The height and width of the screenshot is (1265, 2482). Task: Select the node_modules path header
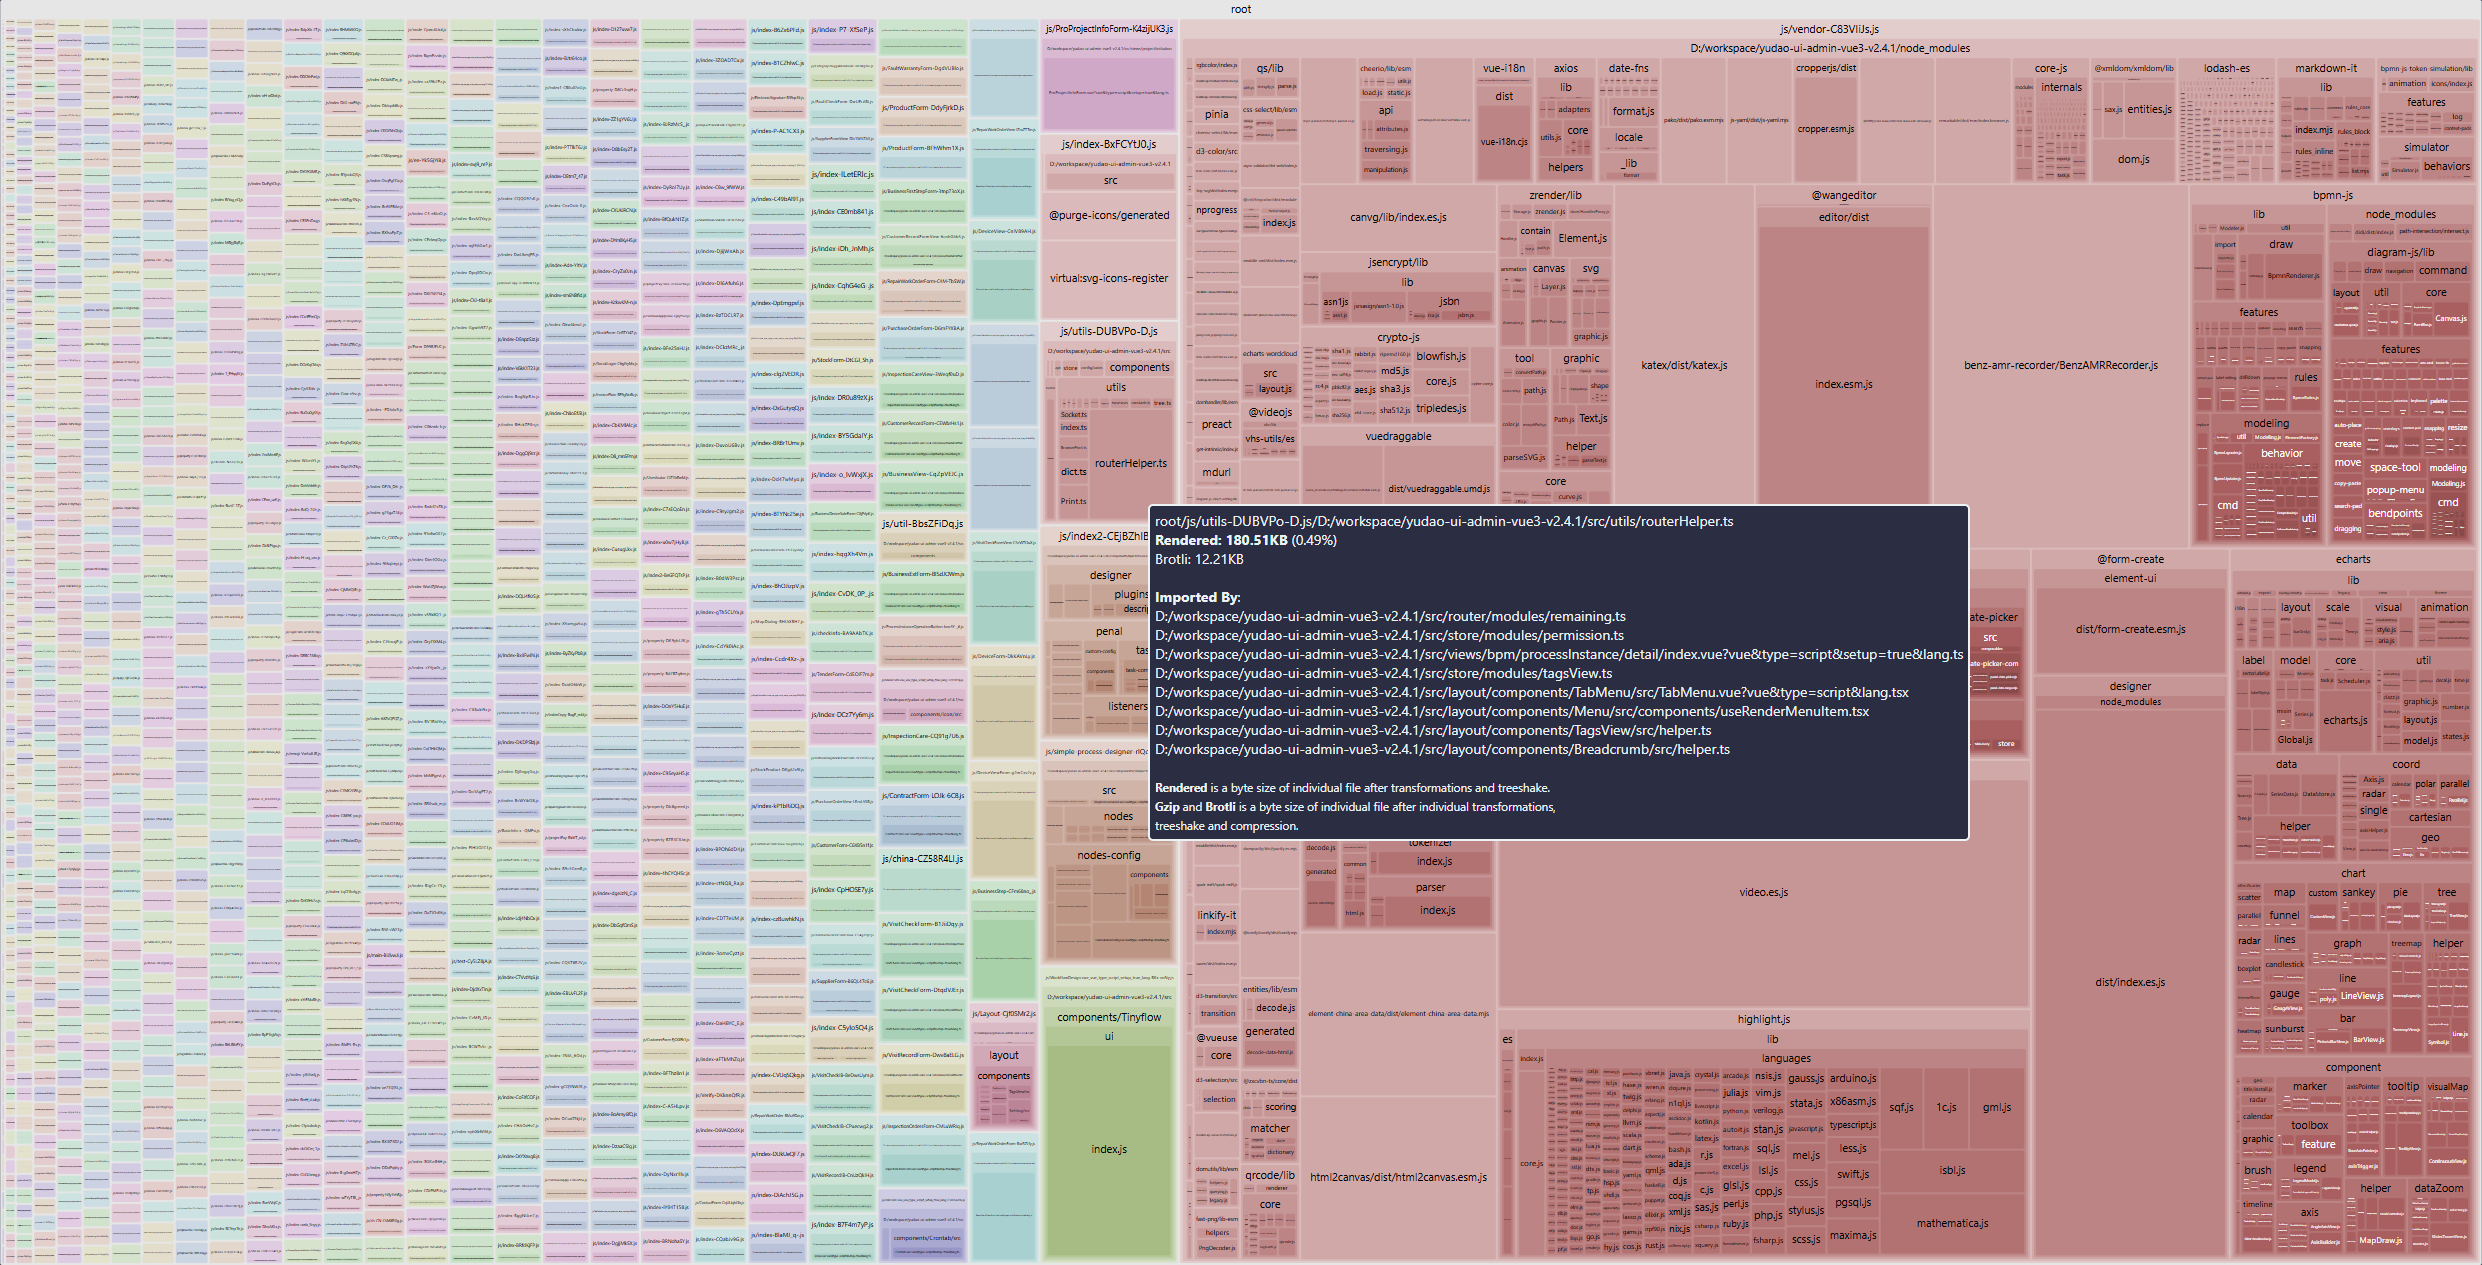pyautogui.click(x=1829, y=48)
